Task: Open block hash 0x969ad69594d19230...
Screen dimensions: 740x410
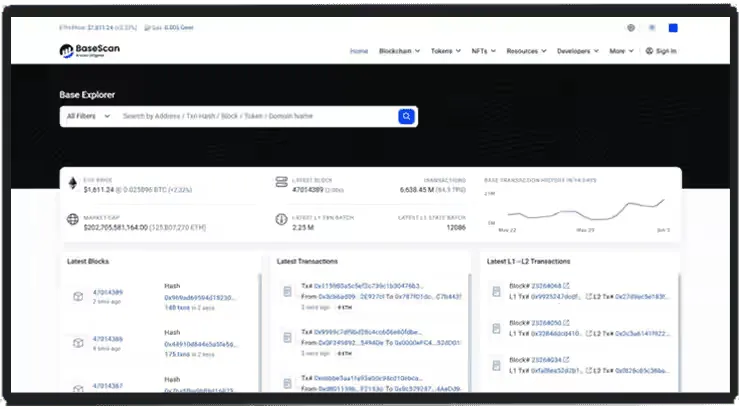Action: [x=200, y=298]
